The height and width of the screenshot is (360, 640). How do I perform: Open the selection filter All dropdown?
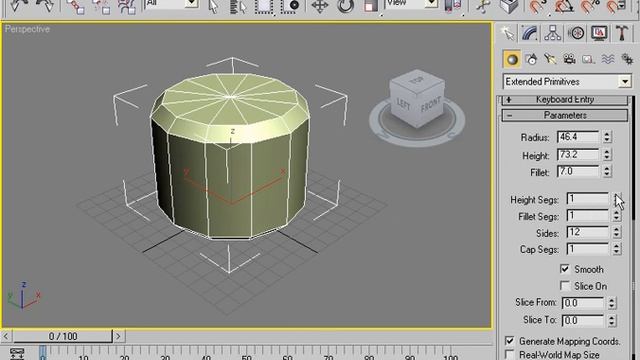click(x=191, y=3)
